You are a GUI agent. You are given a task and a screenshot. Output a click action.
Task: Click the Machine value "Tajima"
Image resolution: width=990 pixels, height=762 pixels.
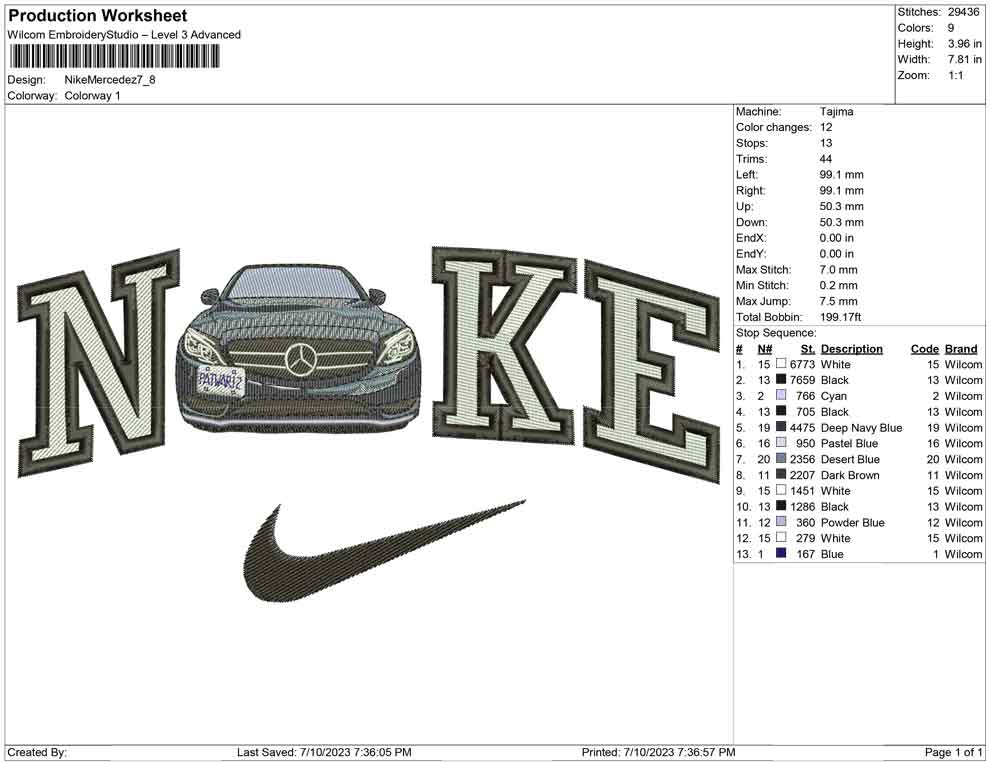click(x=837, y=111)
